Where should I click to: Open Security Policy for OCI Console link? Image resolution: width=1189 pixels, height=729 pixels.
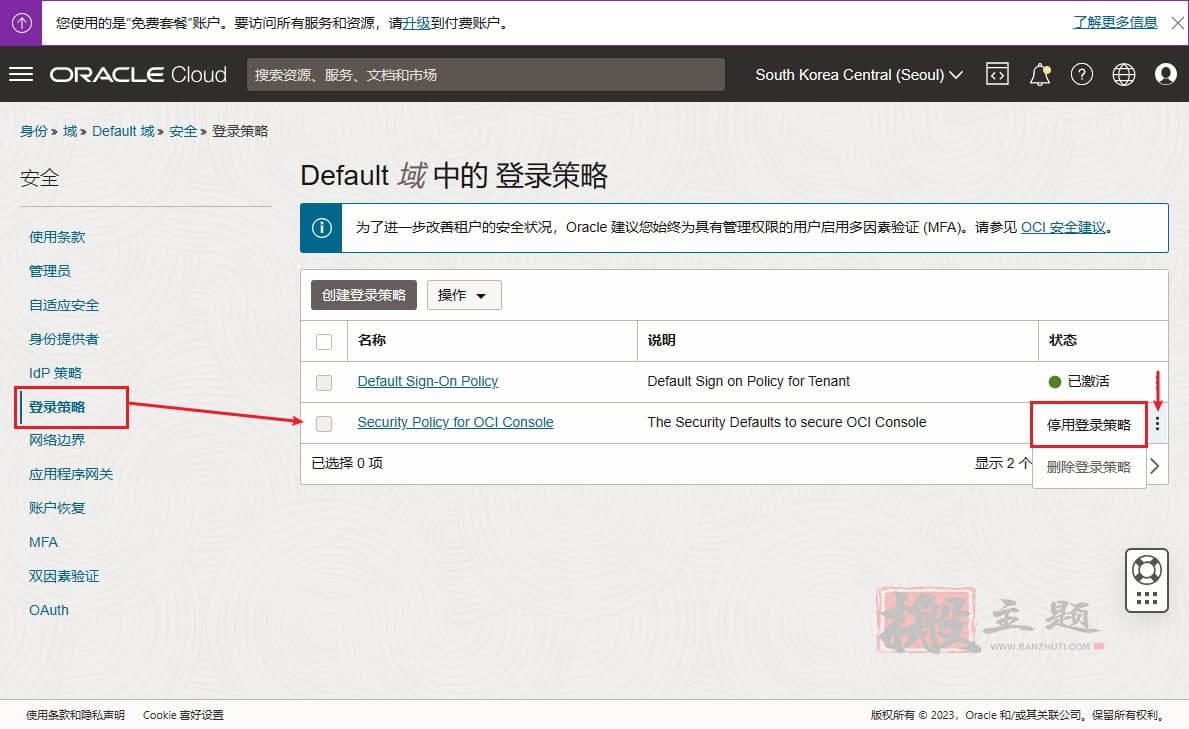(456, 422)
